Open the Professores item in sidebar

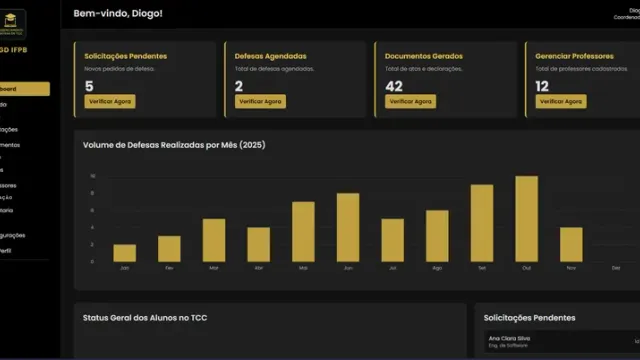pos(8,185)
